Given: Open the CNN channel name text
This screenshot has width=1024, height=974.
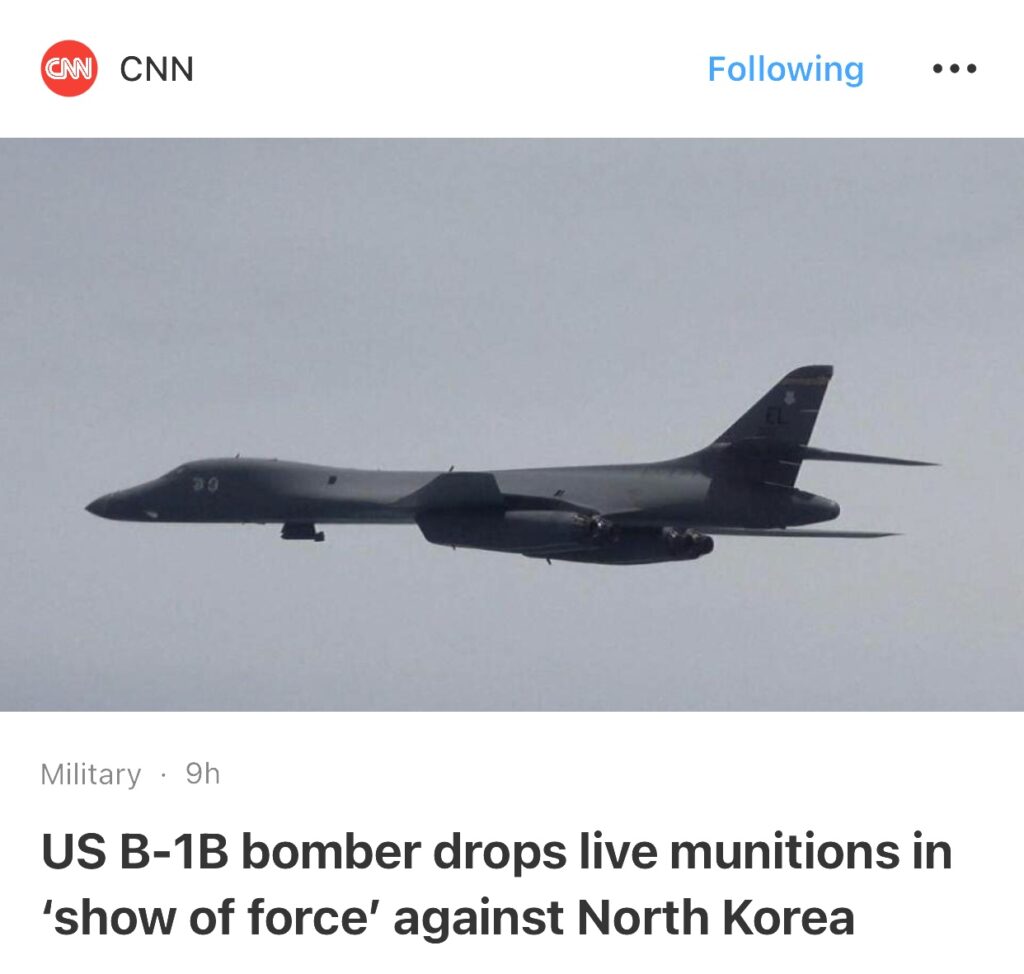Looking at the screenshot, I should point(157,69).
